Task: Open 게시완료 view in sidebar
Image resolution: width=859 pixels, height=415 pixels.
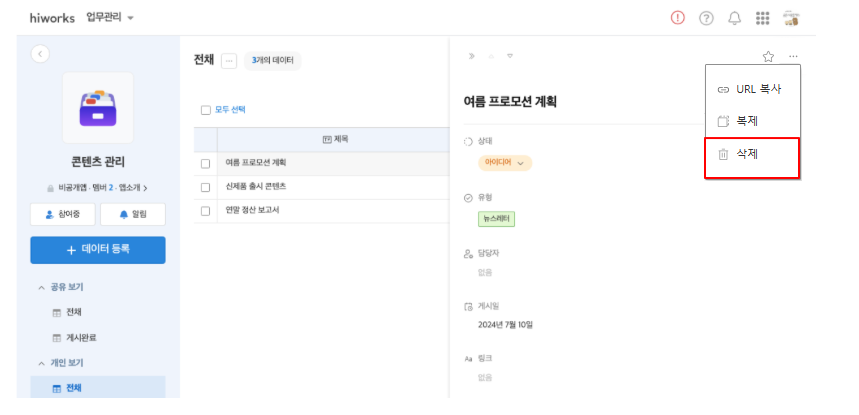Action: [x=81, y=337]
